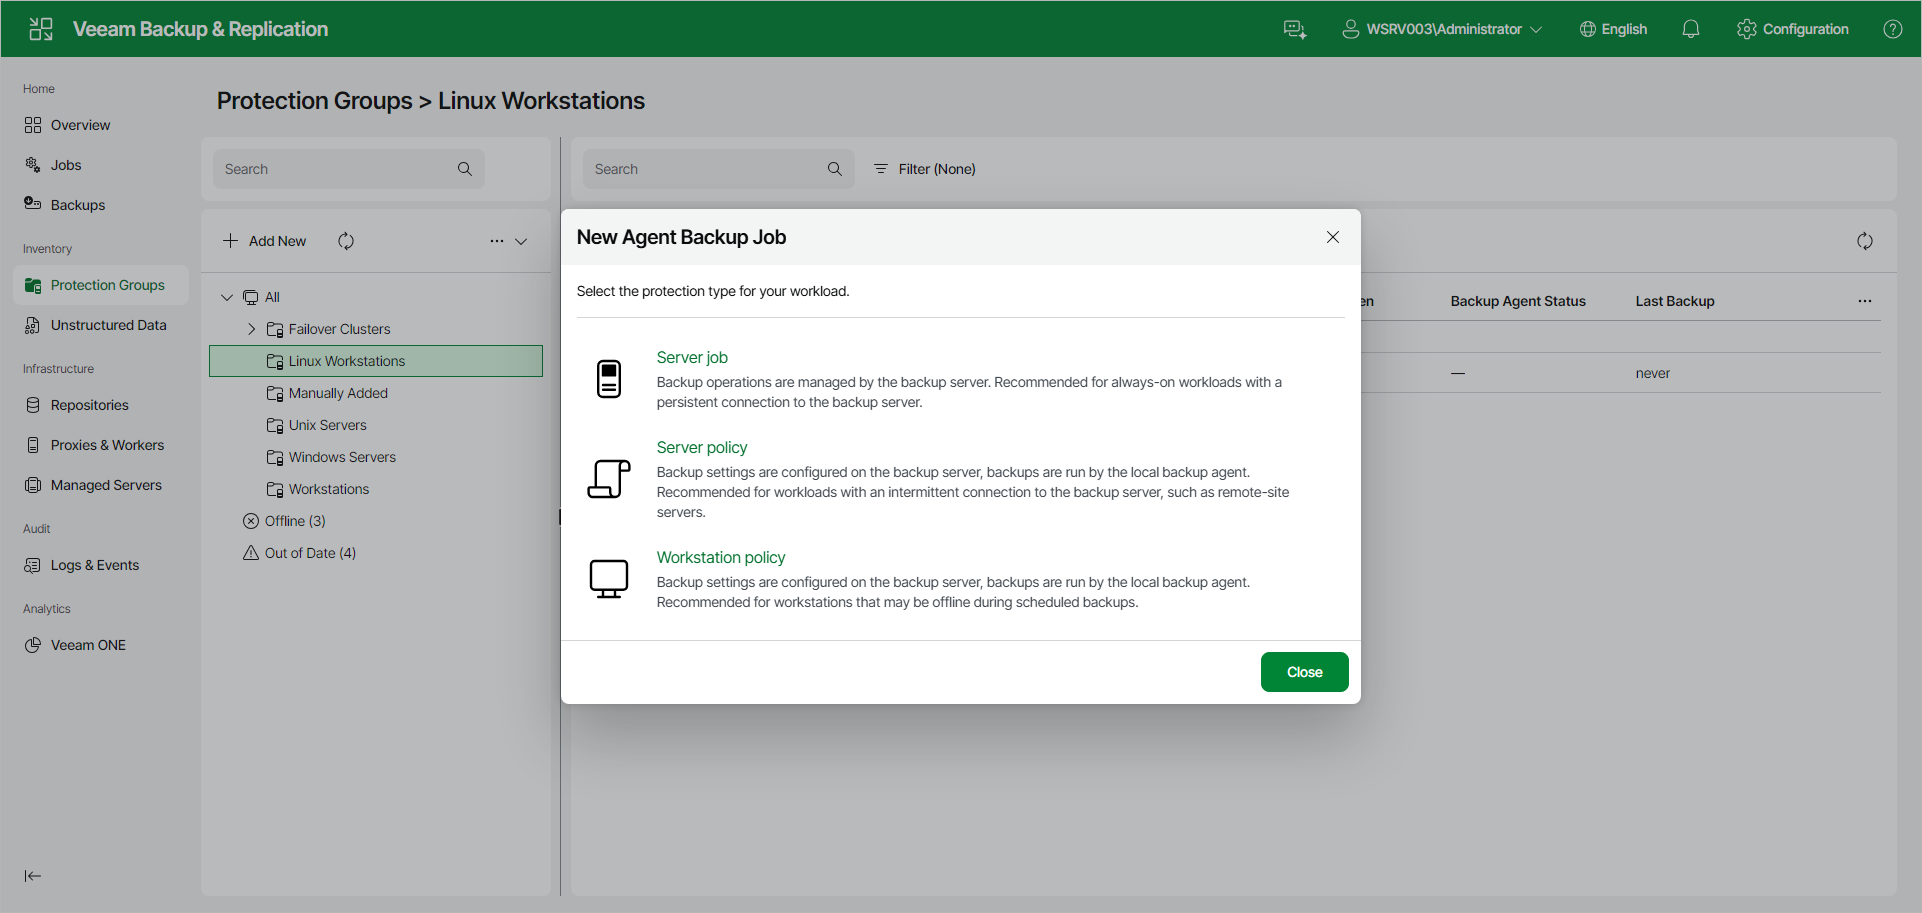The width and height of the screenshot is (1922, 913).
Task: Open the remote console icon in header
Action: [x=1295, y=29]
